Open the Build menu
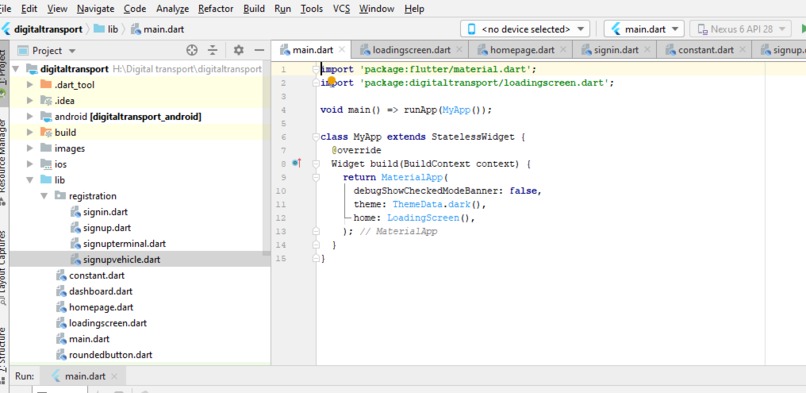The width and height of the screenshot is (806, 393). (x=254, y=9)
